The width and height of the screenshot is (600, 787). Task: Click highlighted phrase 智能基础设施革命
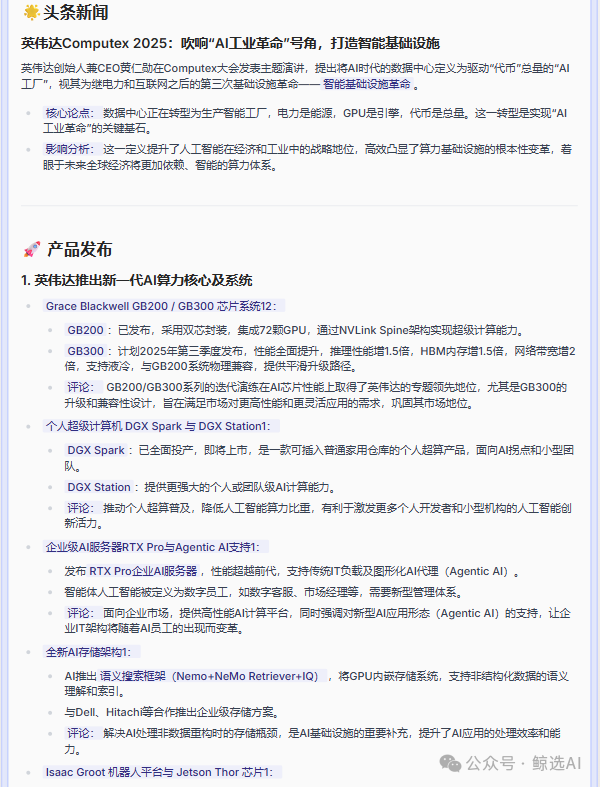coord(367,84)
